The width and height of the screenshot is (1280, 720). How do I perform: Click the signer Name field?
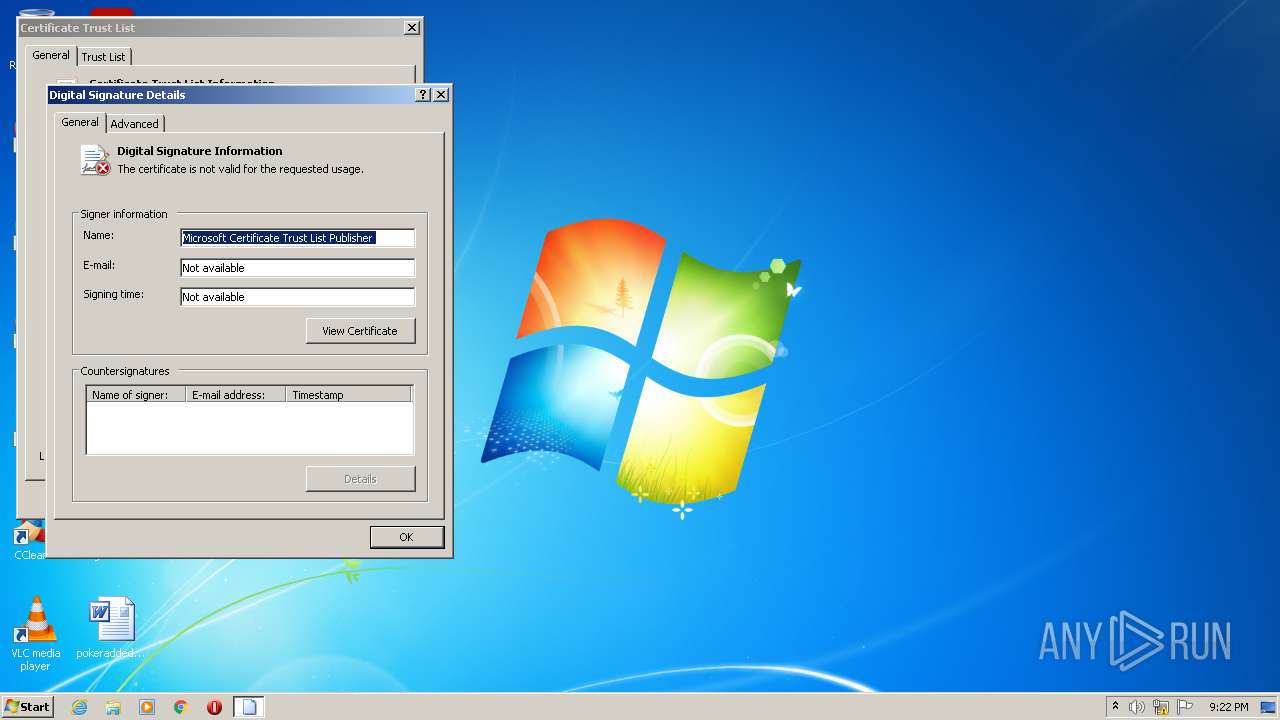coord(297,238)
